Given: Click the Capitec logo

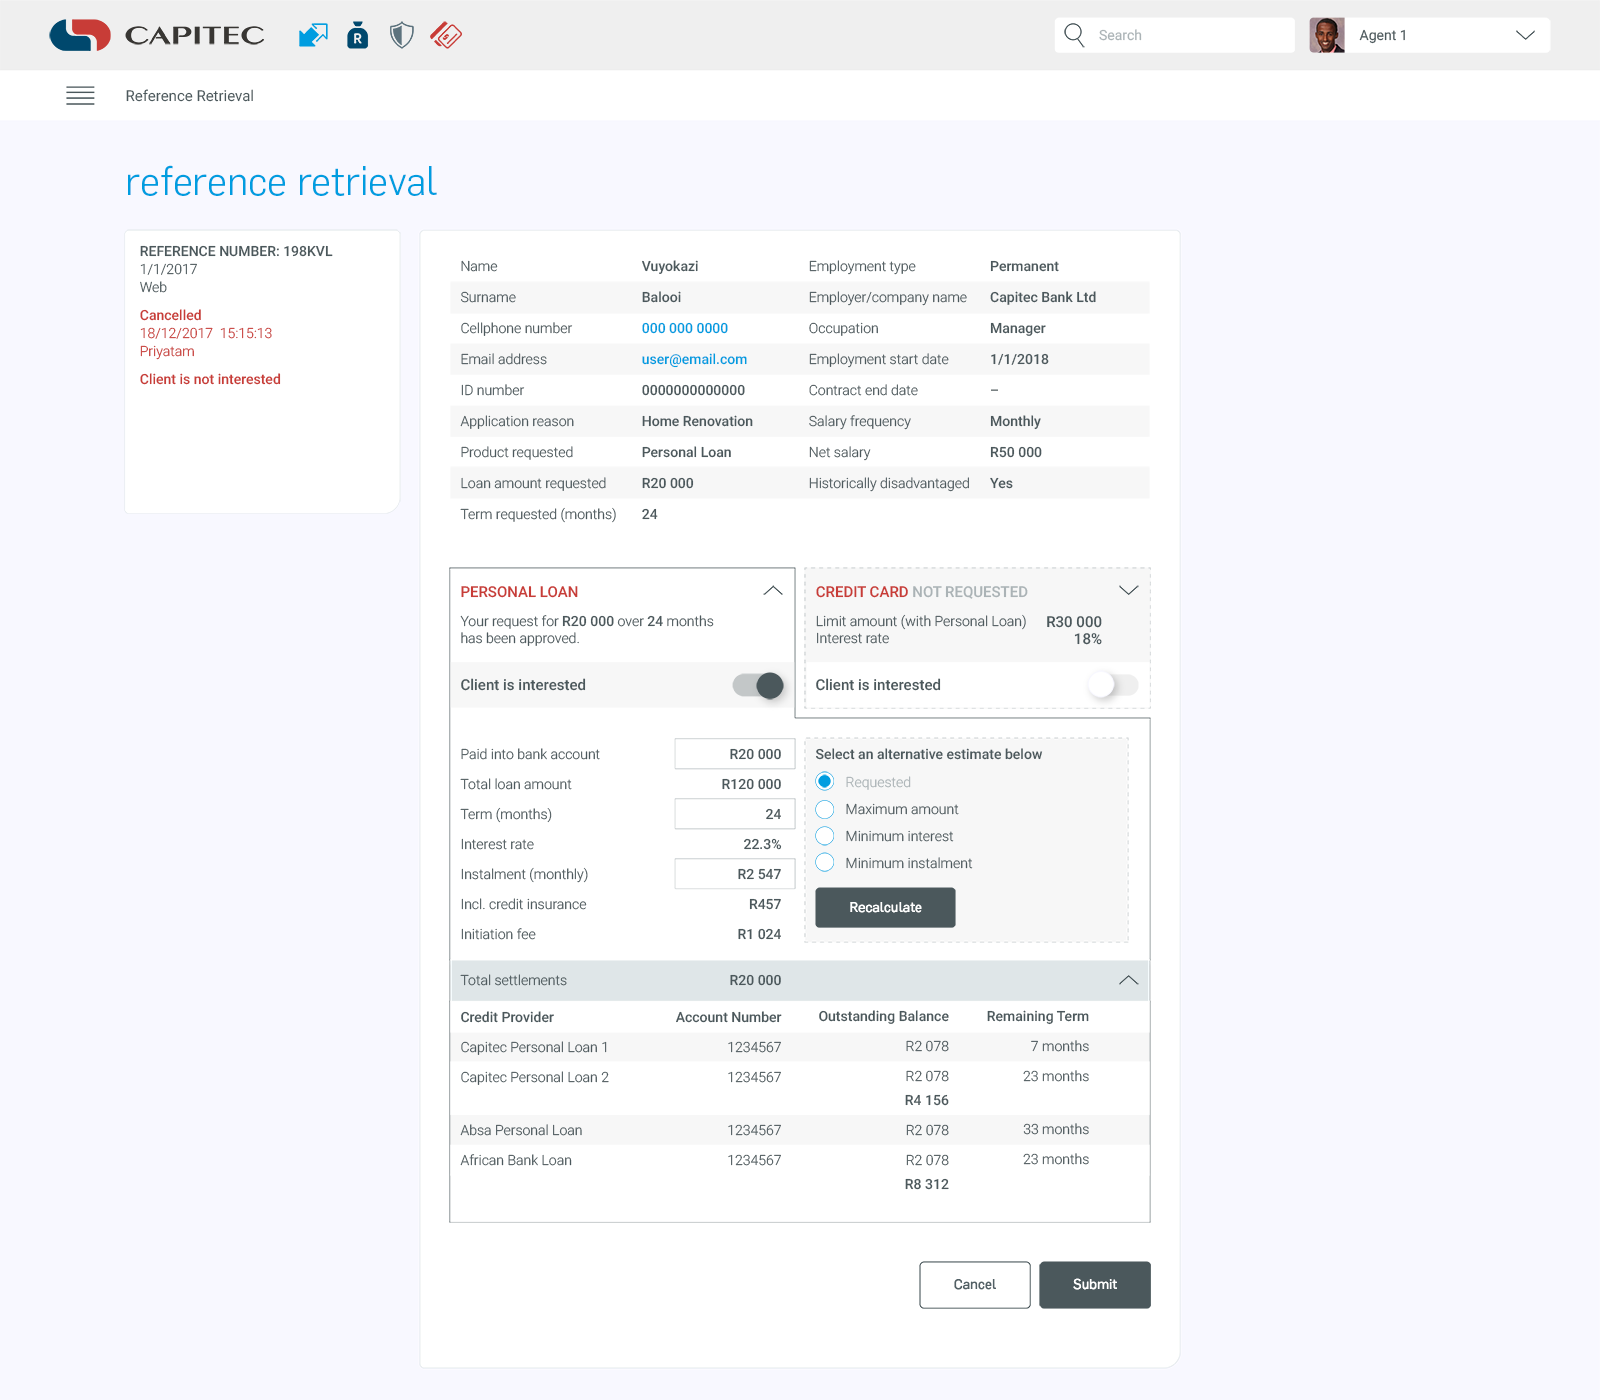Looking at the screenshot, I should 157,35.
